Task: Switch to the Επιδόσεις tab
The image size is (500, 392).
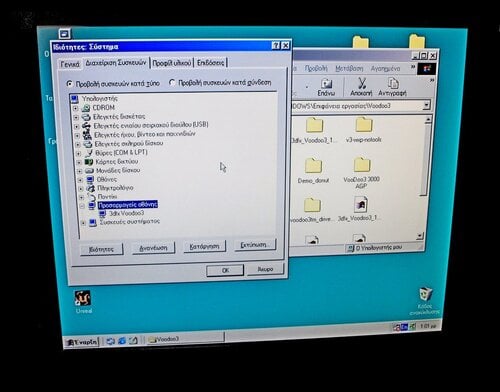Action: (x=210, y=63)
